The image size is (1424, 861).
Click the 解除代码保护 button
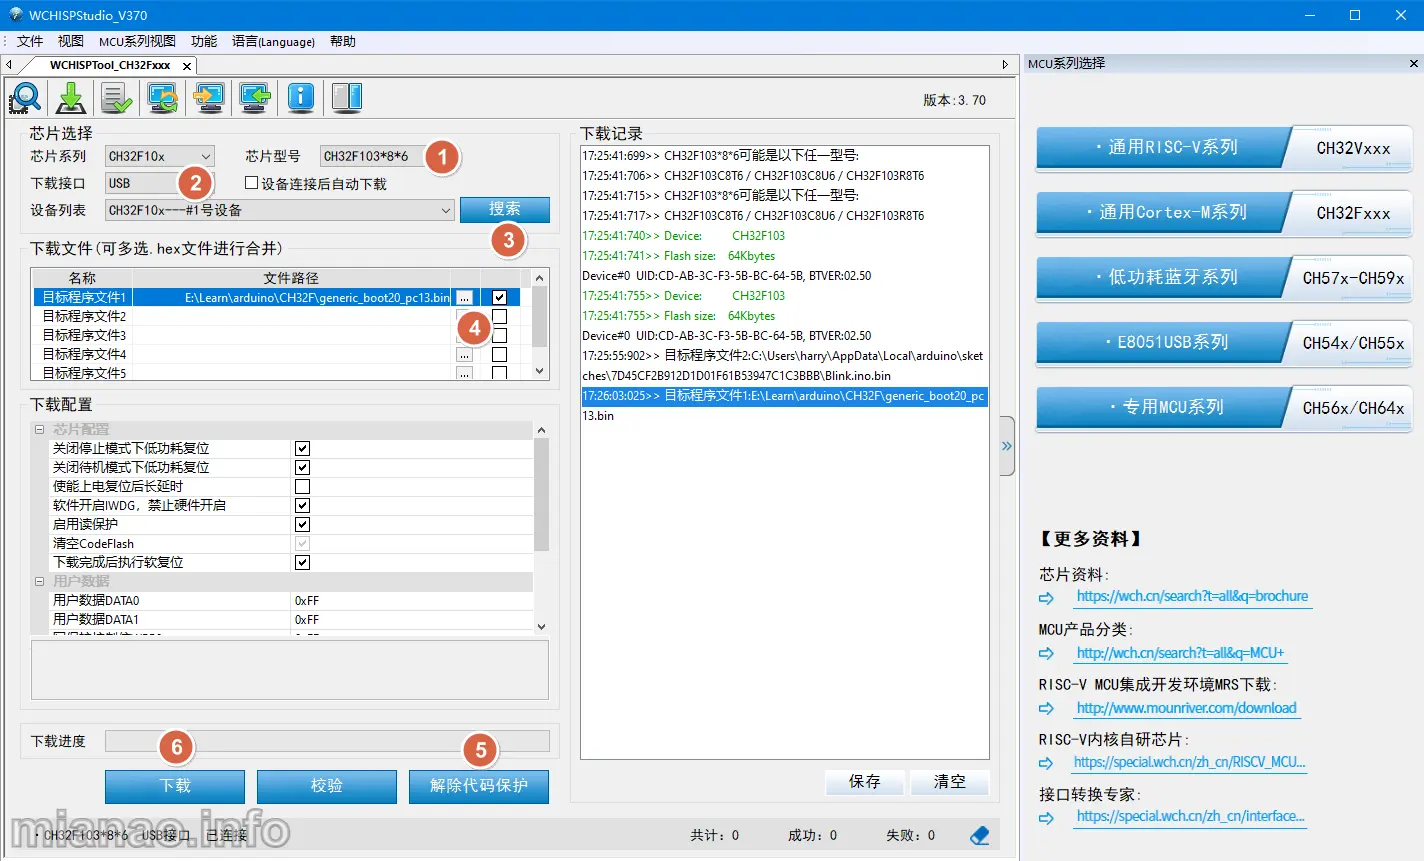pyautogui.click(x=478, y=786)
